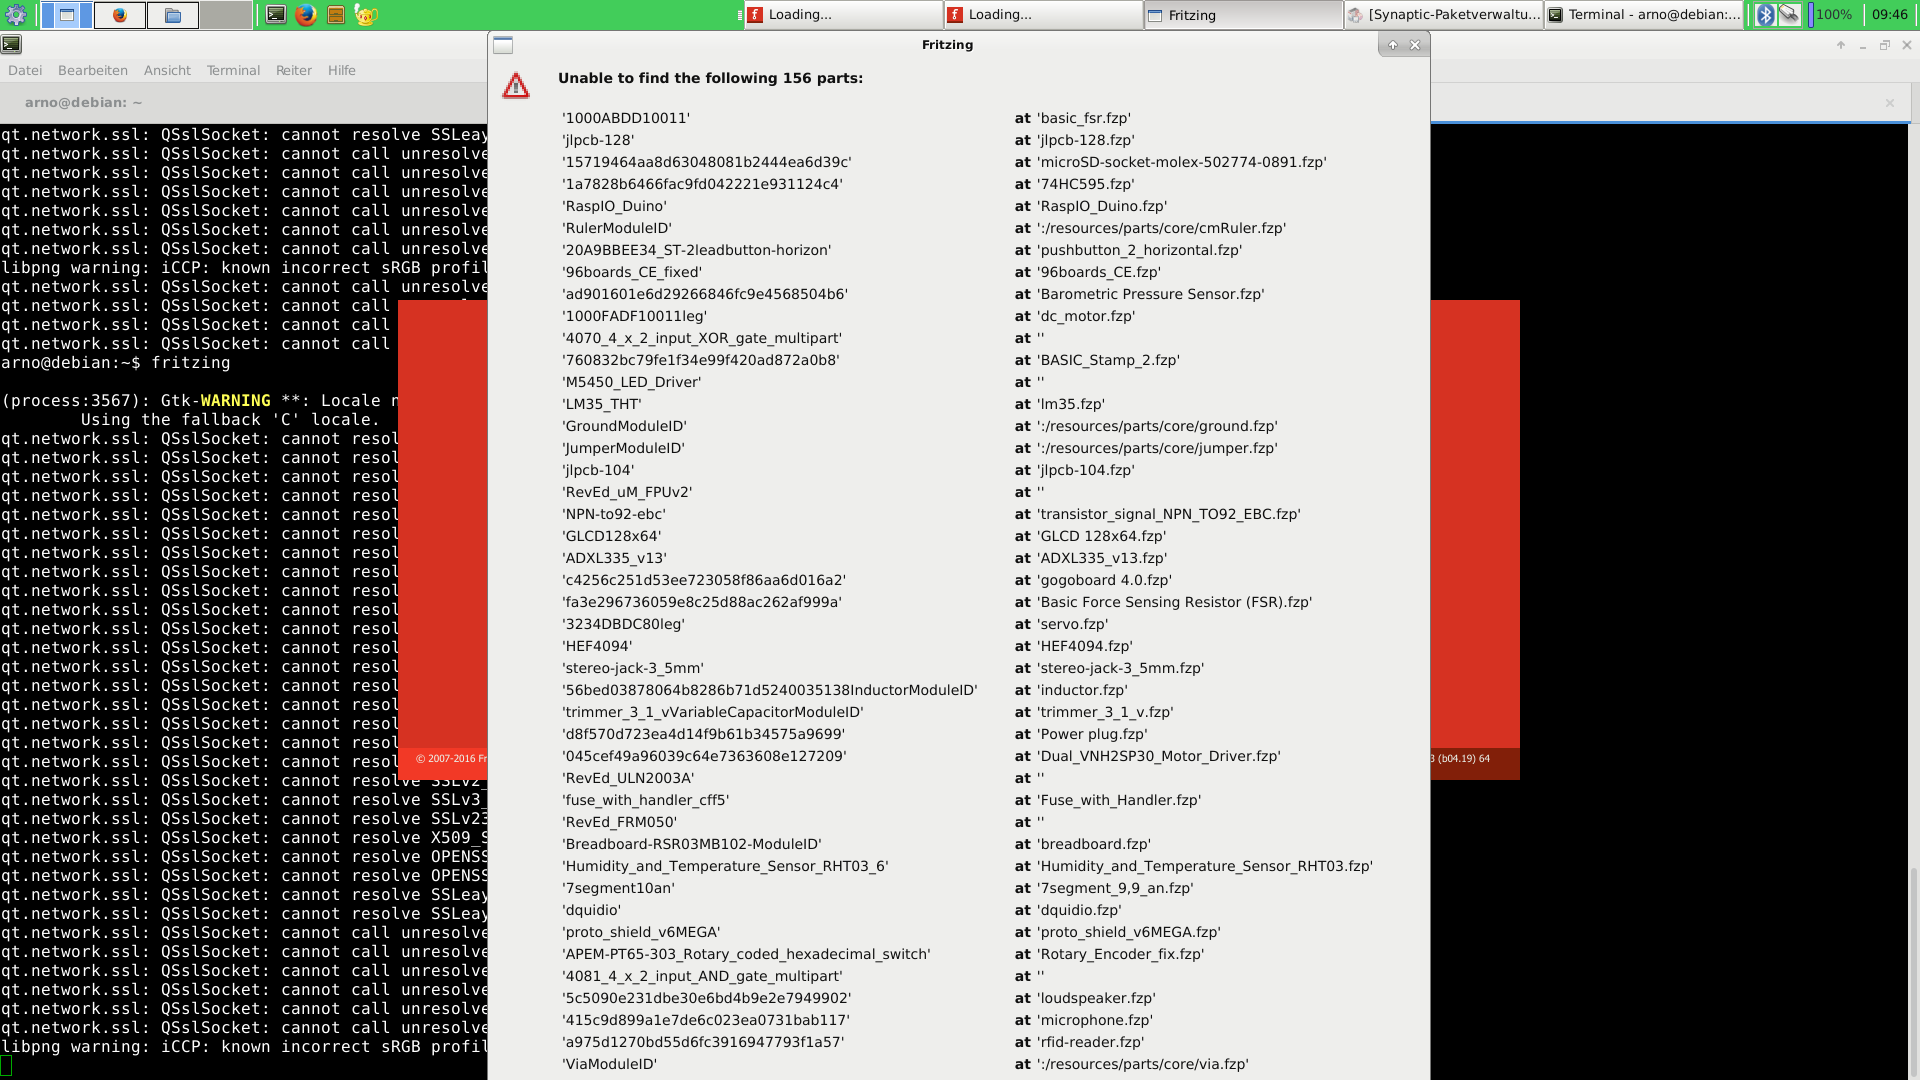Click the network plug icon in the tray

1789,14
